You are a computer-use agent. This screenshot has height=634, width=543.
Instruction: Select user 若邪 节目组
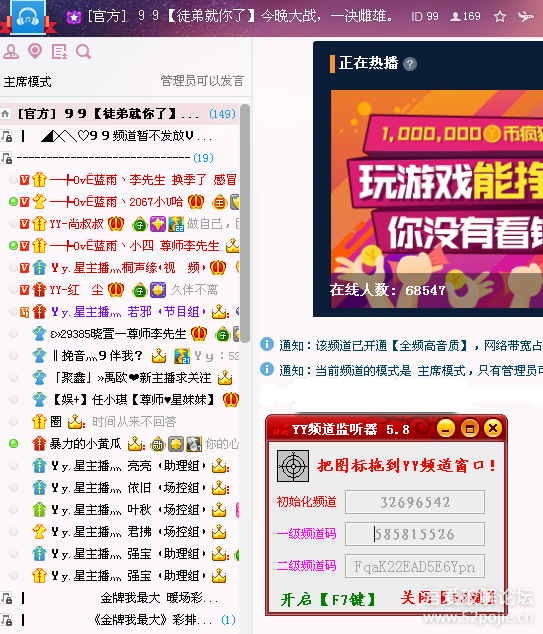[x=120, y=312]
